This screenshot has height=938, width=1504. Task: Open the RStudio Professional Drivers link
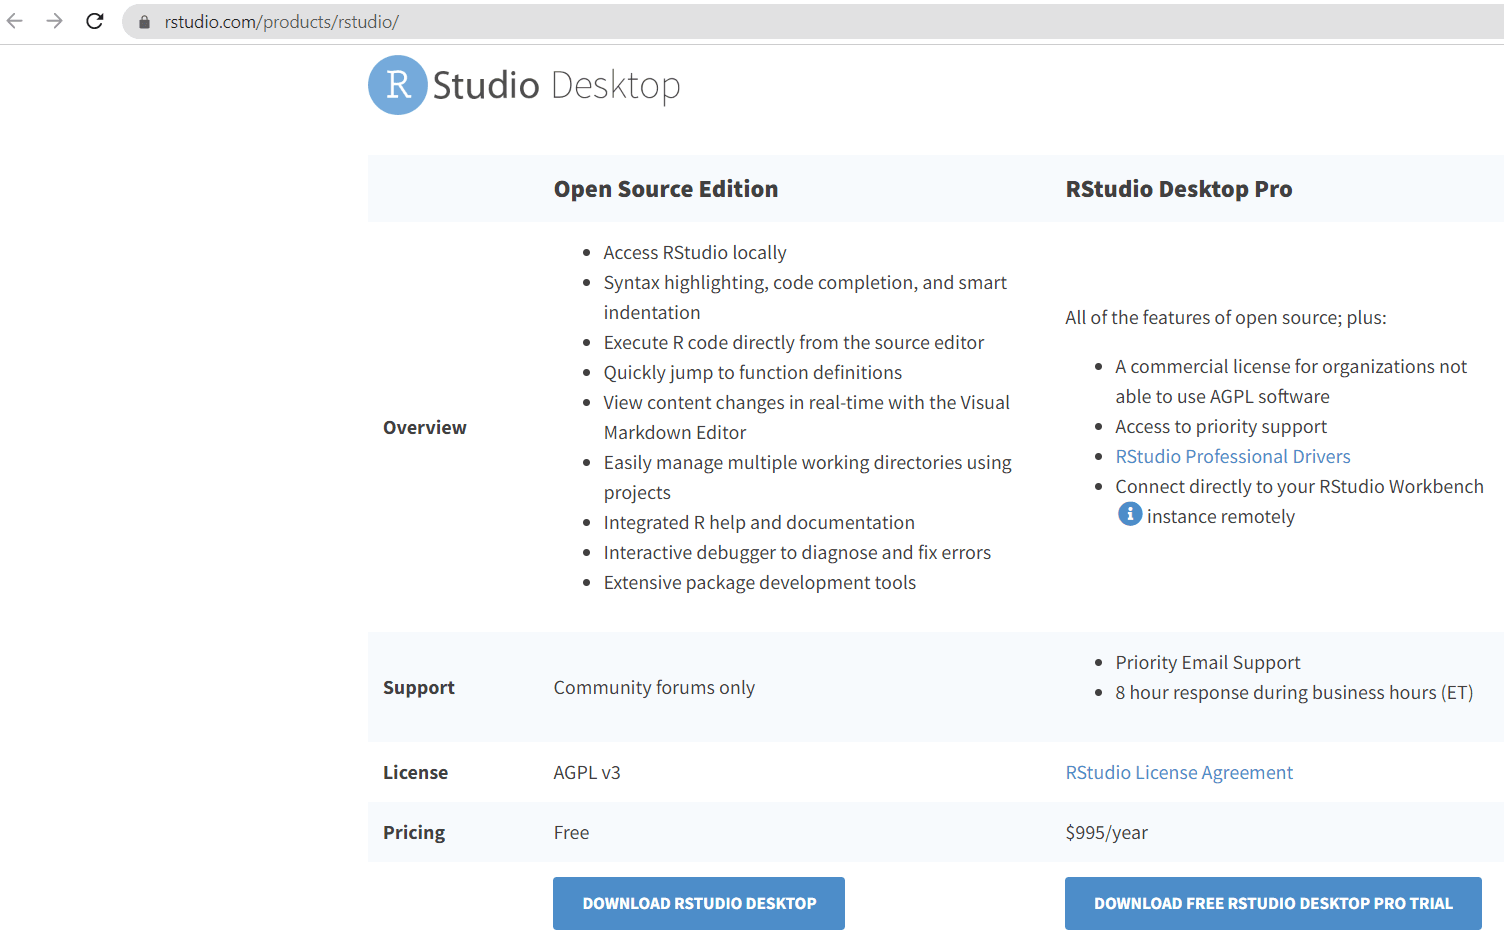(1232, 457)
